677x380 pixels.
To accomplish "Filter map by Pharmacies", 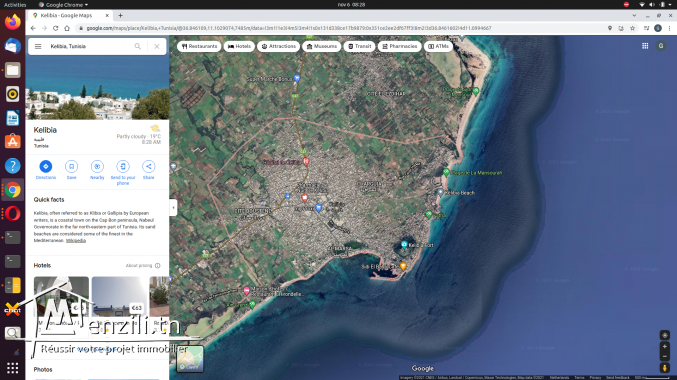I will tap(399, 46).
